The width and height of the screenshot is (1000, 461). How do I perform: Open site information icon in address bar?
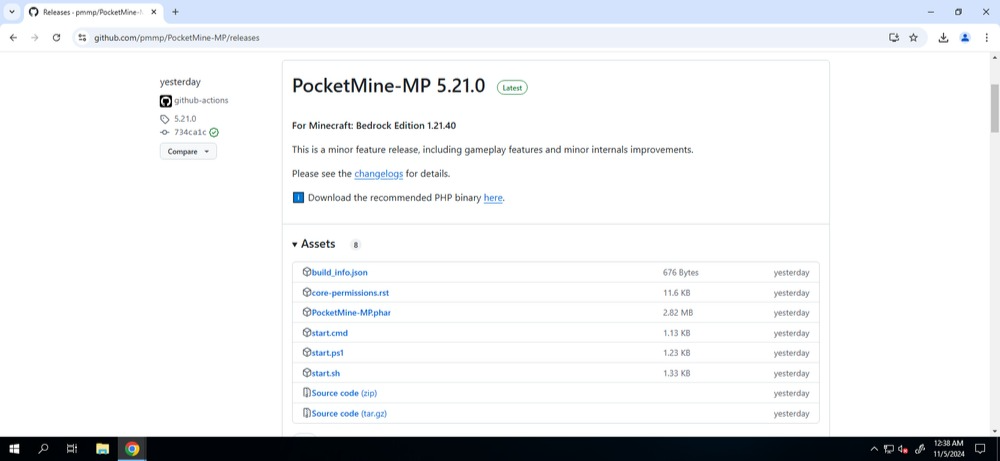coord(82,38)
